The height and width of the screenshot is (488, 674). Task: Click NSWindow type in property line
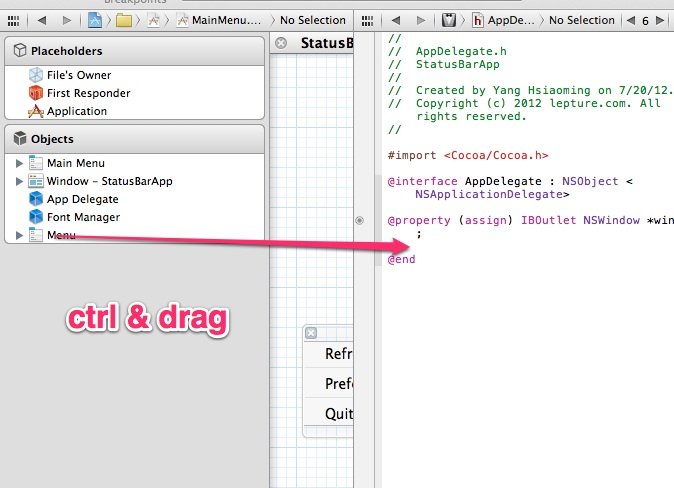point(611,220)
